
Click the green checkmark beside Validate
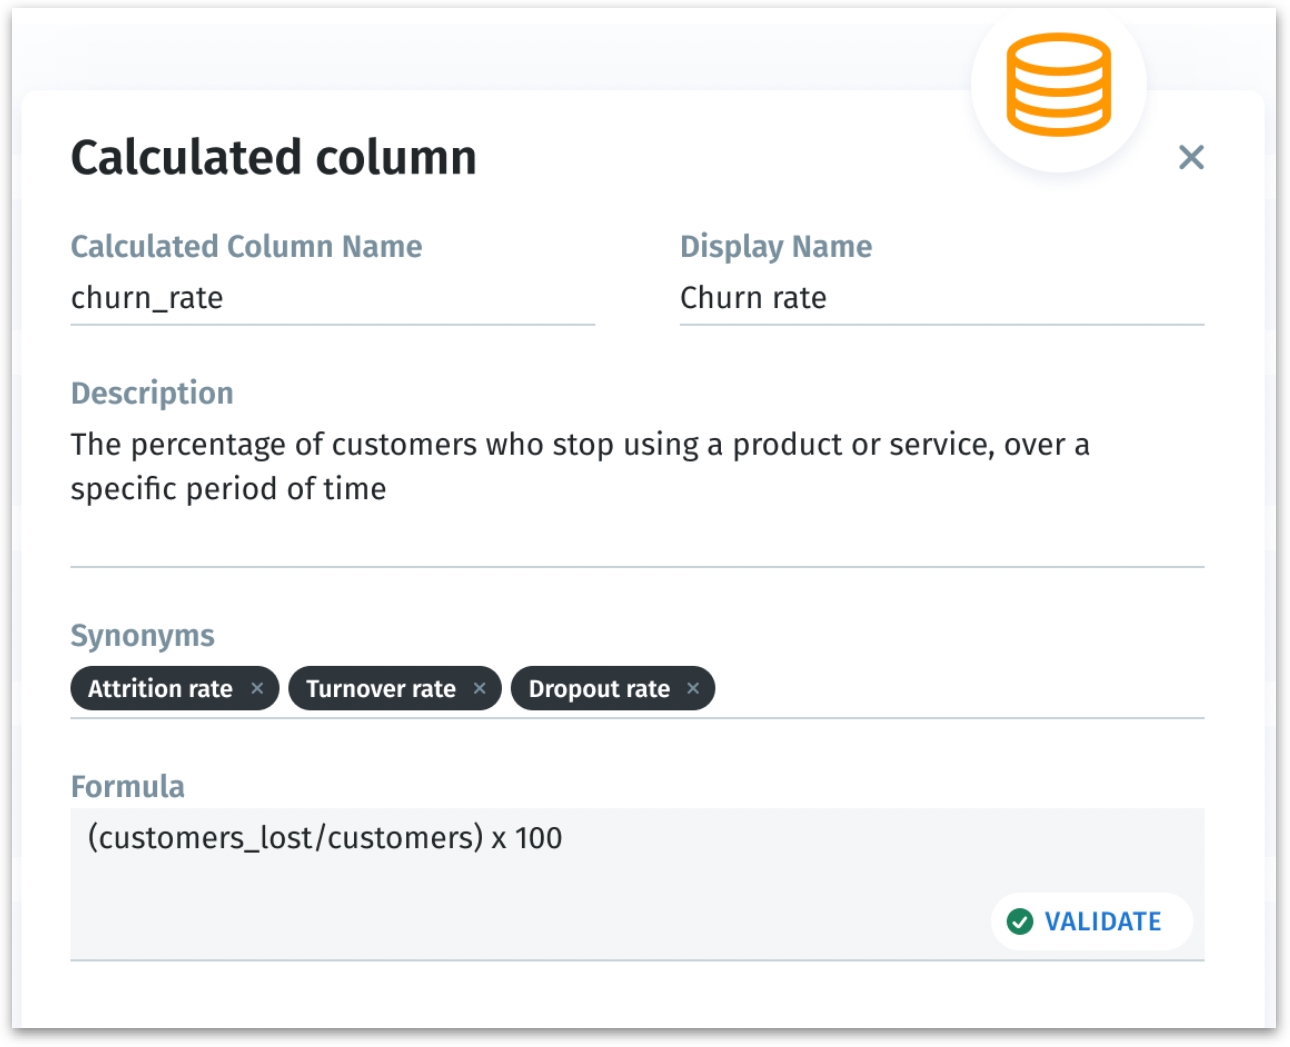[1019, 921]
